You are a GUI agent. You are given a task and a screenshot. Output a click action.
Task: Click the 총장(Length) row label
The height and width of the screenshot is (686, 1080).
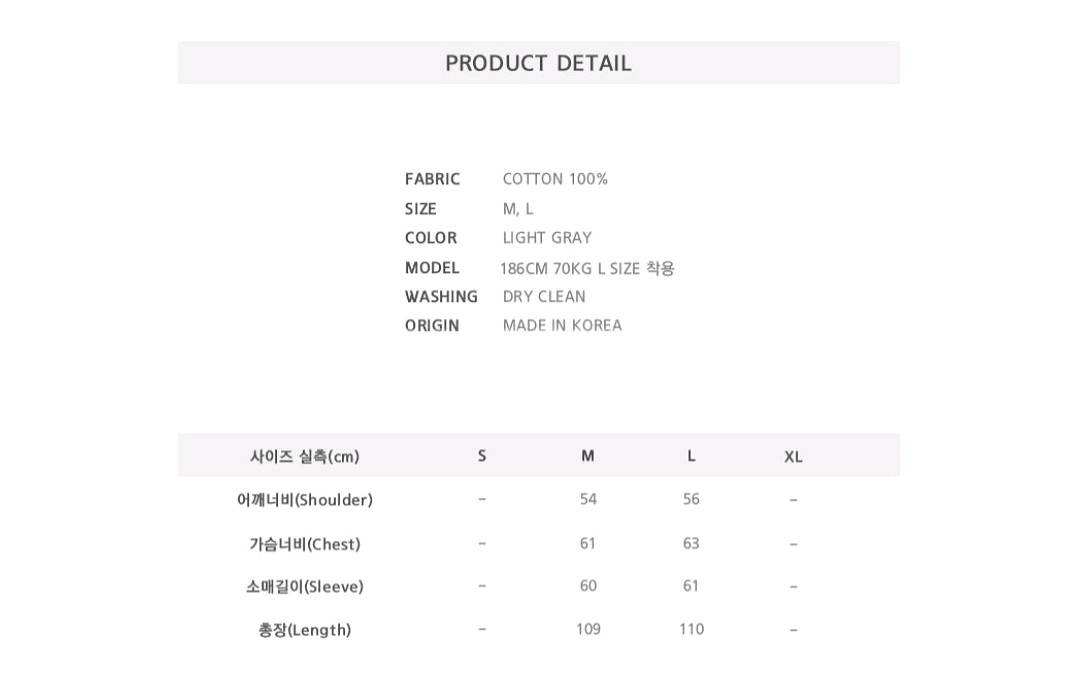click(305, 630)
